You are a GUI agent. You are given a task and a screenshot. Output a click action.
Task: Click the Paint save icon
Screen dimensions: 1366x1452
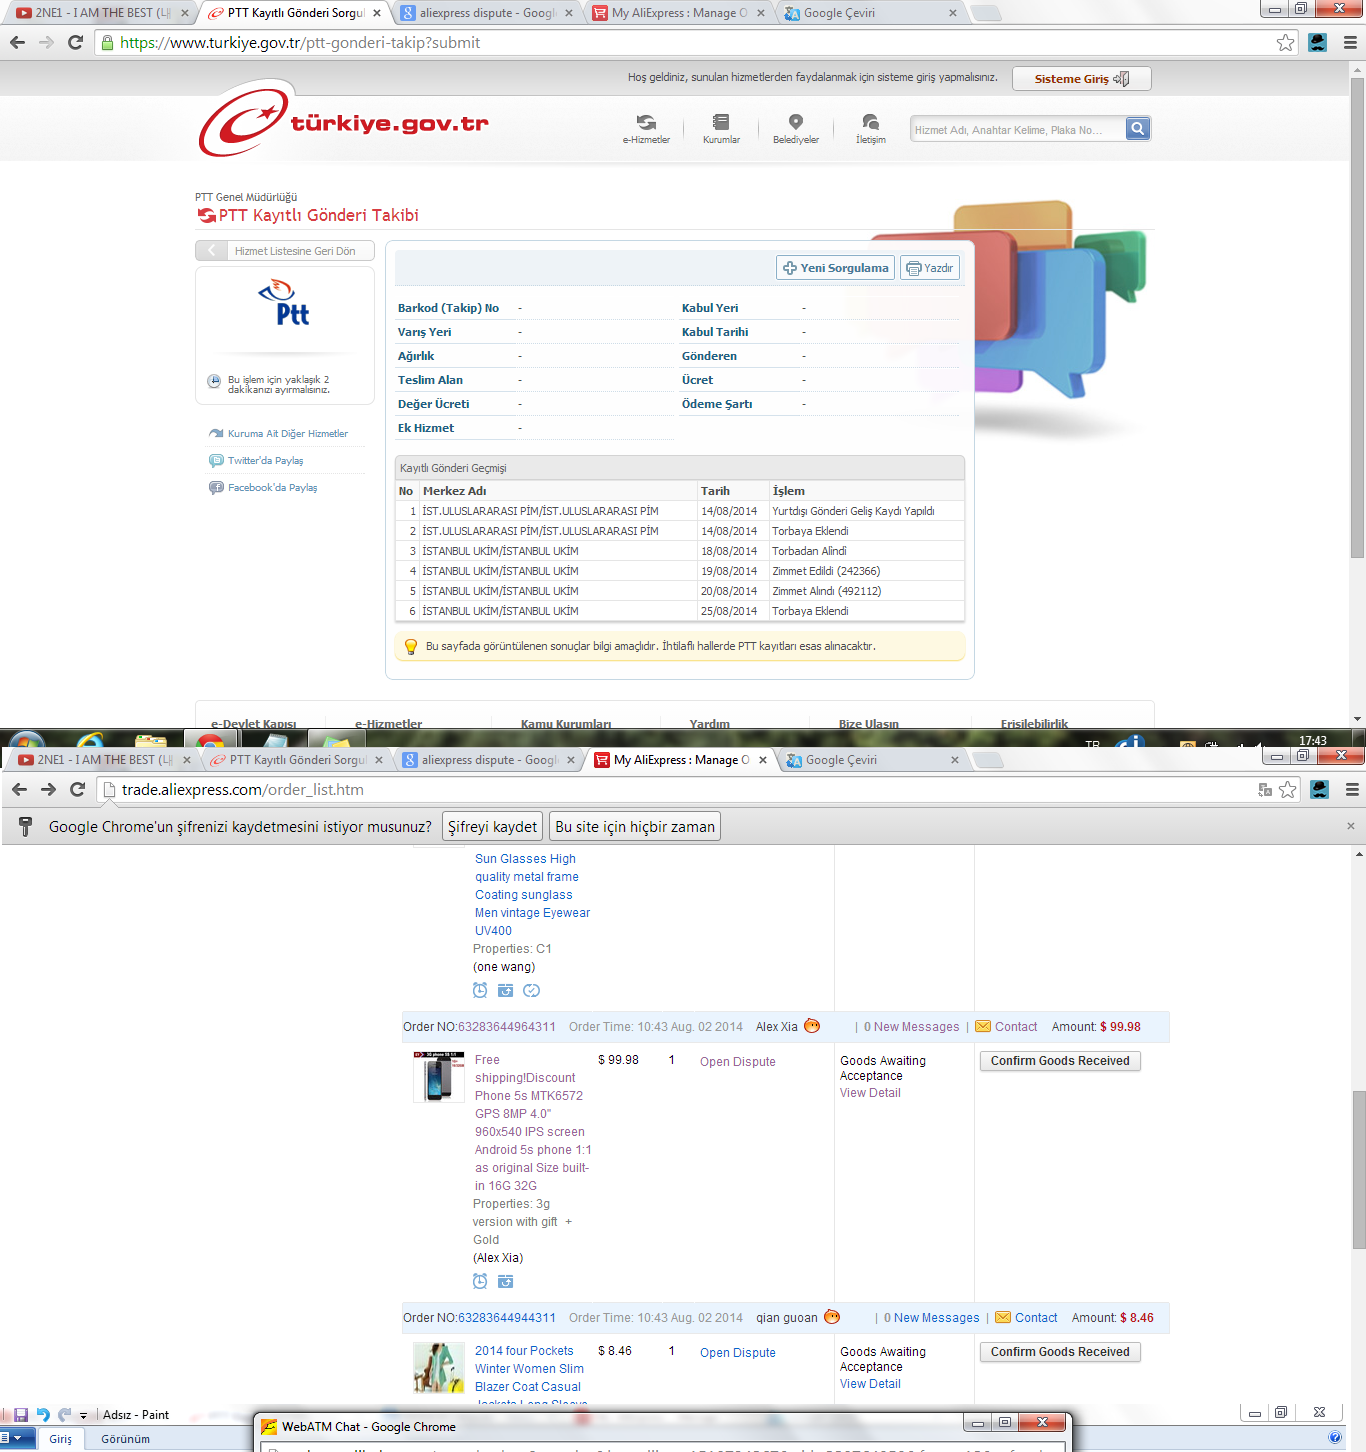[x=21, y=1414]
